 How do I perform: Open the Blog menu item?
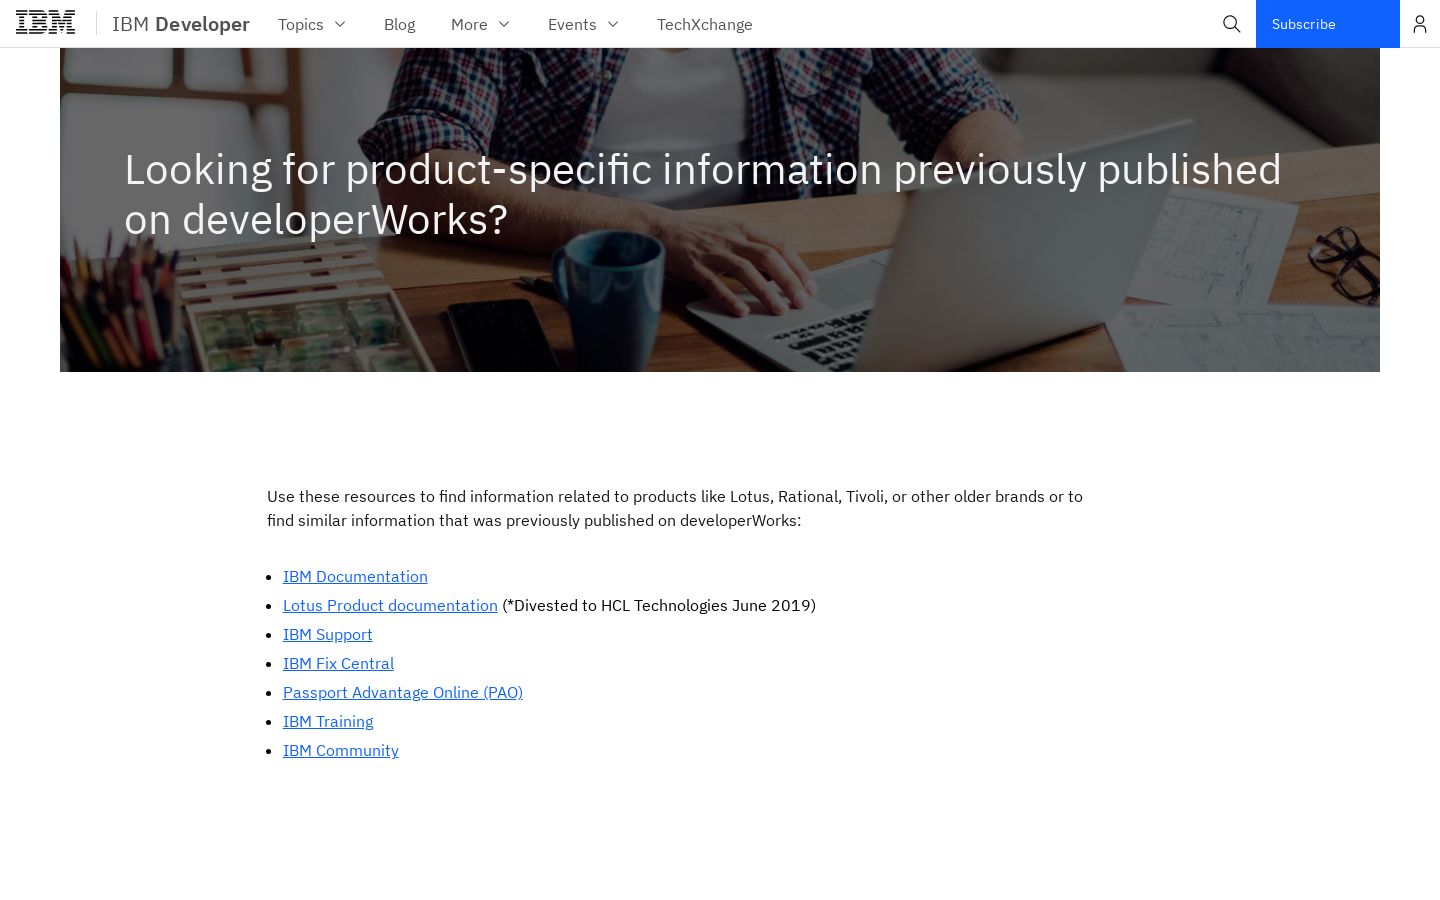click(399, 24)
